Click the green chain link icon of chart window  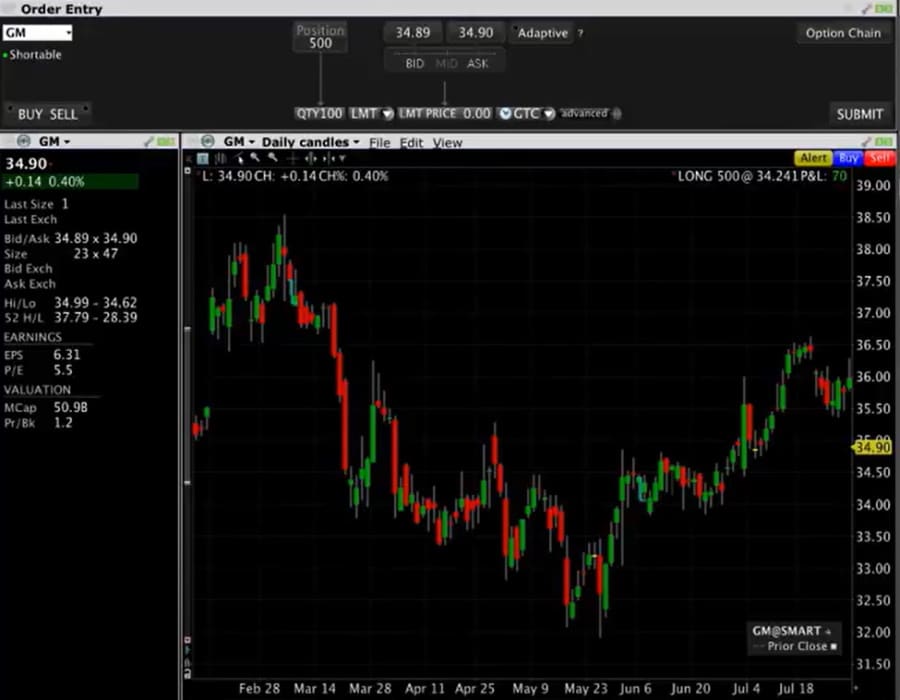pos(885,141)
